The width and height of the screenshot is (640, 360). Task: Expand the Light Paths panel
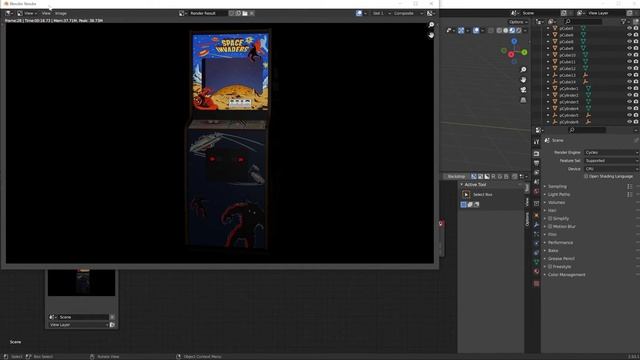pyautogui.click(x=559, y=195)
